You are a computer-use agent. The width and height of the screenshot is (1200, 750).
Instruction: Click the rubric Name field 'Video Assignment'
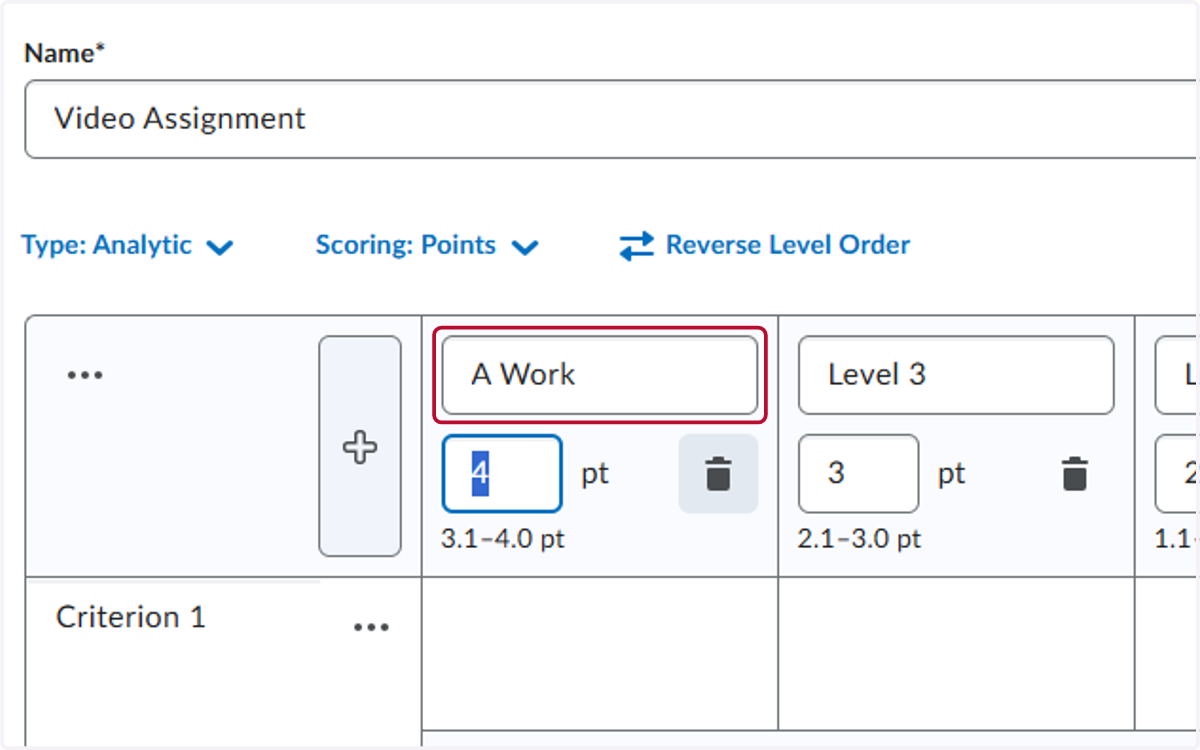click(611, 119)
